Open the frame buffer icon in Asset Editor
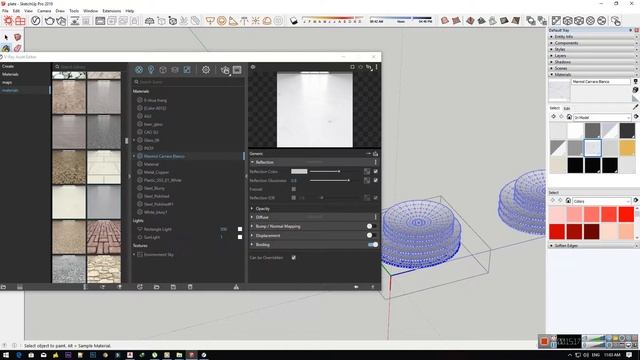The image size is (640, 360). click(x=237, y=70)
